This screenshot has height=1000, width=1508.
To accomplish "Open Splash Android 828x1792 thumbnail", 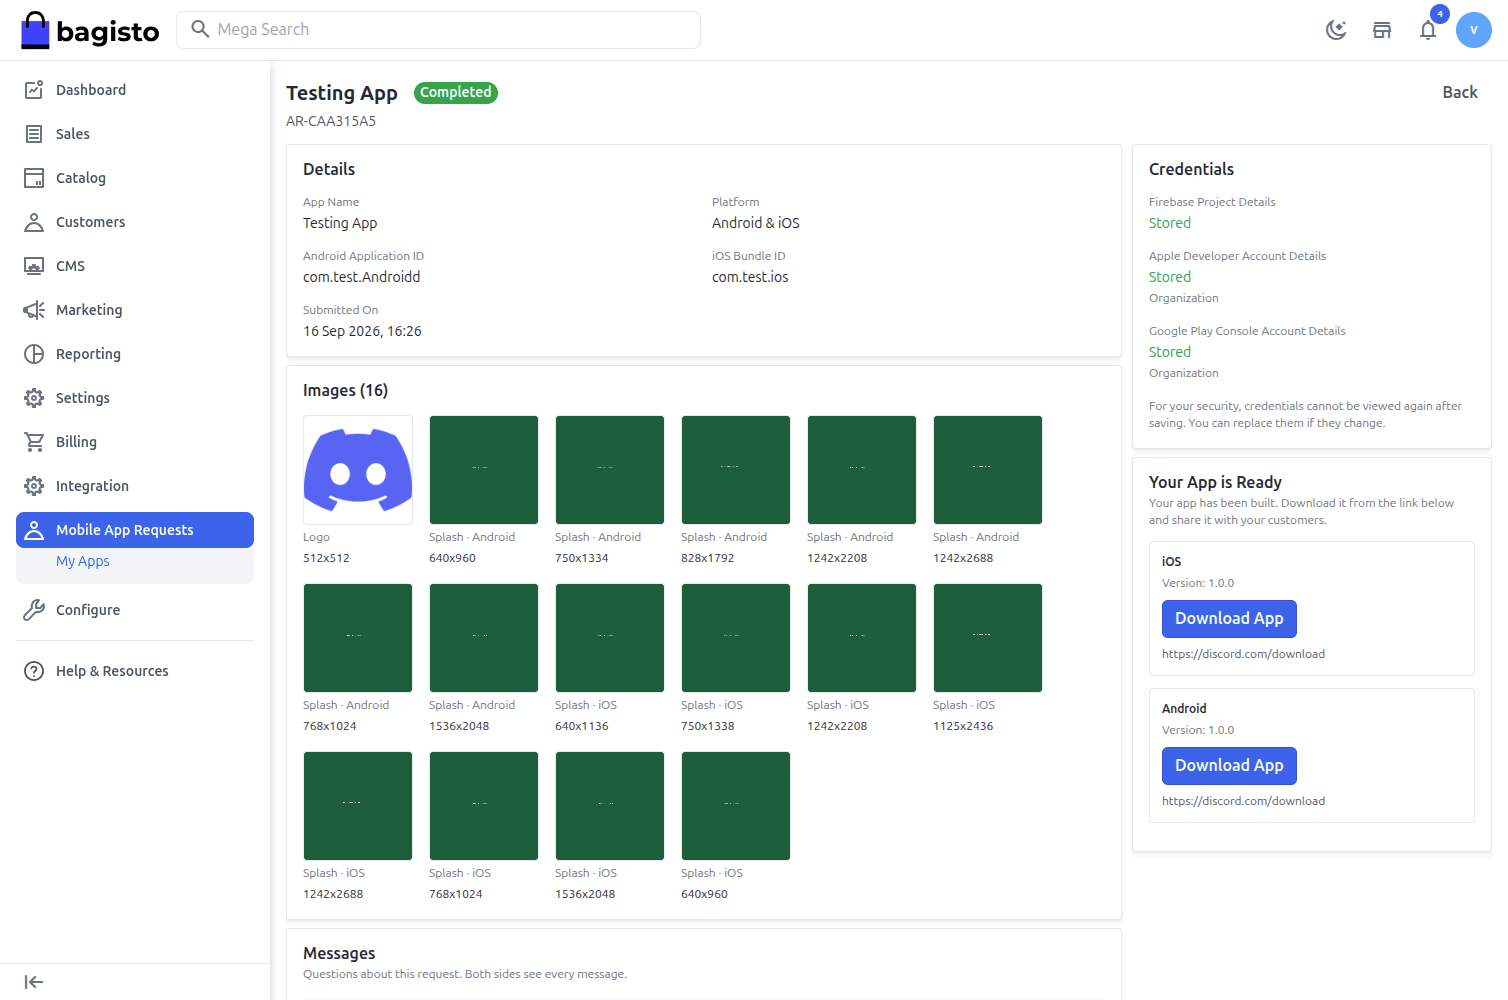I will [736, 470].
